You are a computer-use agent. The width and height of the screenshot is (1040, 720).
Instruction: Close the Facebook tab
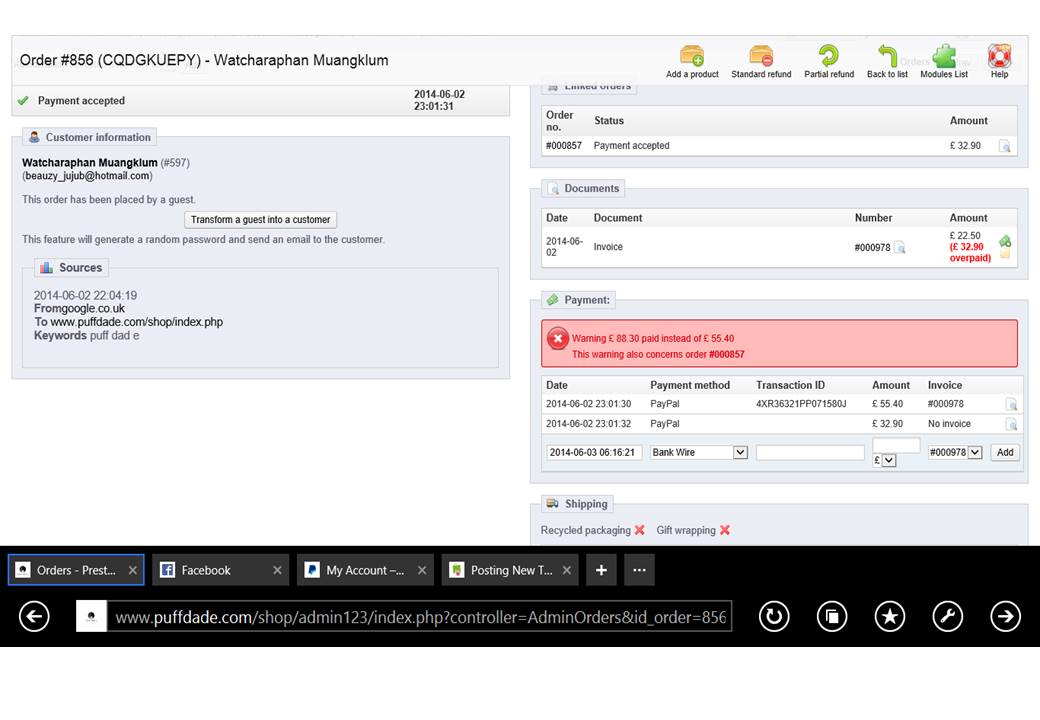pos(277,570)
